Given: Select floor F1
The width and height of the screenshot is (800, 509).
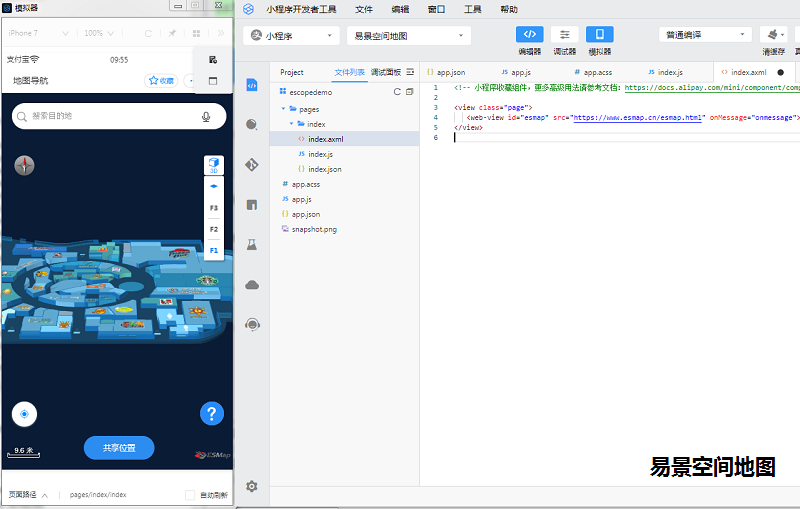Looking at the screenshot, I should [x=214, y=250].
